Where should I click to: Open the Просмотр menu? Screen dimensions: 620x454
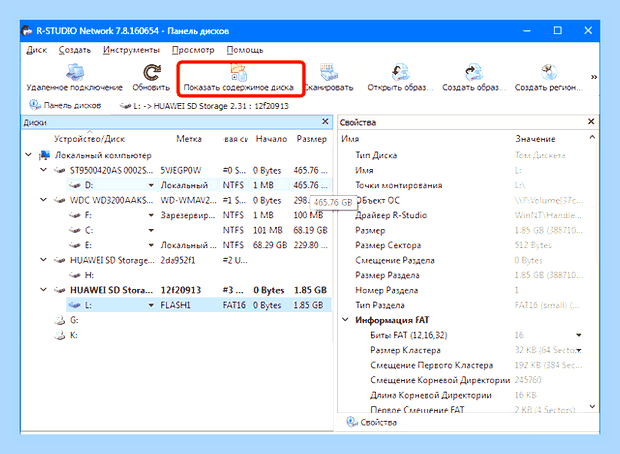(x=193, y=50)
